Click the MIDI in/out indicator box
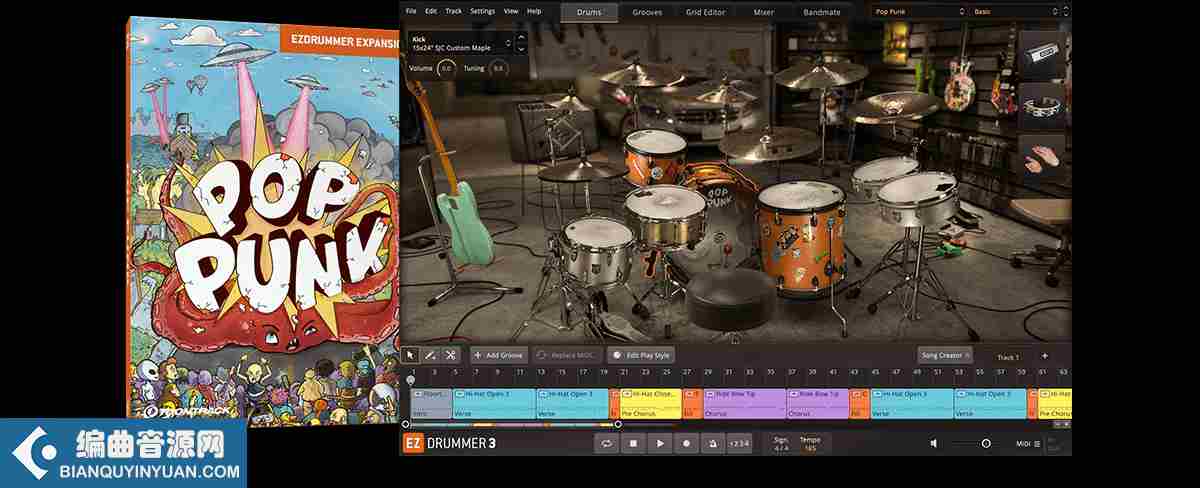1200x488 pixels. tap(1054, 444)
